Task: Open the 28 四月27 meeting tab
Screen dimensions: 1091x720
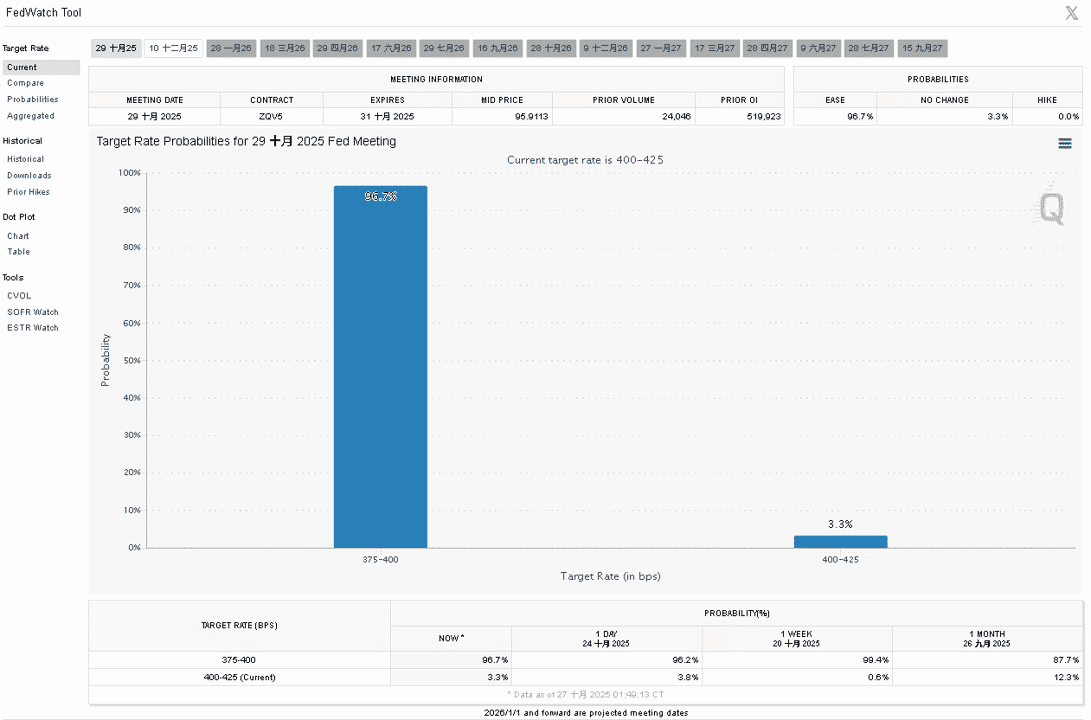Action: pyautogui.click(x=767, y=48)
